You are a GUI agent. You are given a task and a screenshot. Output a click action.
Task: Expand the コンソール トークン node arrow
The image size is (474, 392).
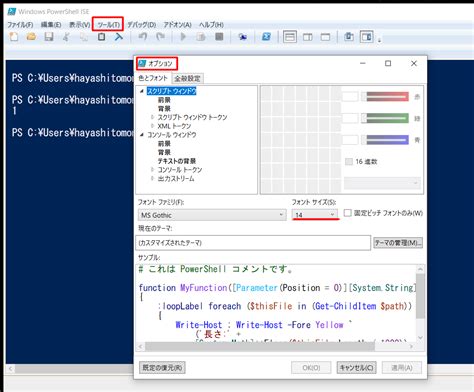coord(152,170)
